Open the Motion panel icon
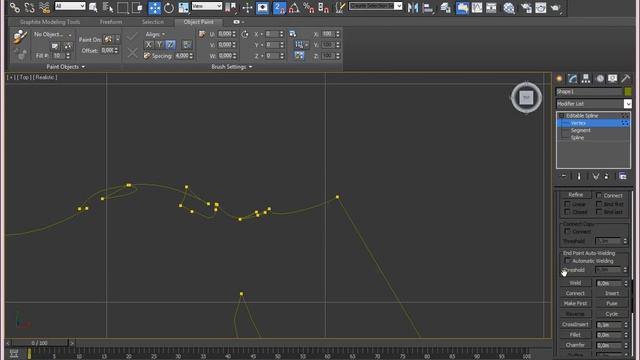Viewport: 640px width, 360px height. pyautogui.click(x=600, y=78)
